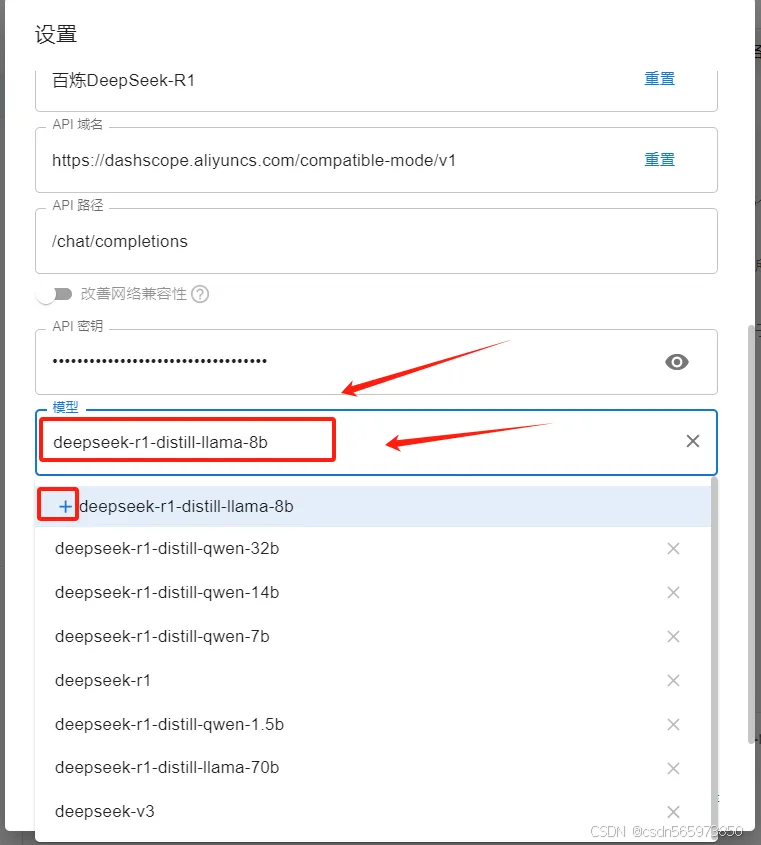Click the model dropdown list scrollbar
This screenshot has width=761, height=845.
pos(715,657)
